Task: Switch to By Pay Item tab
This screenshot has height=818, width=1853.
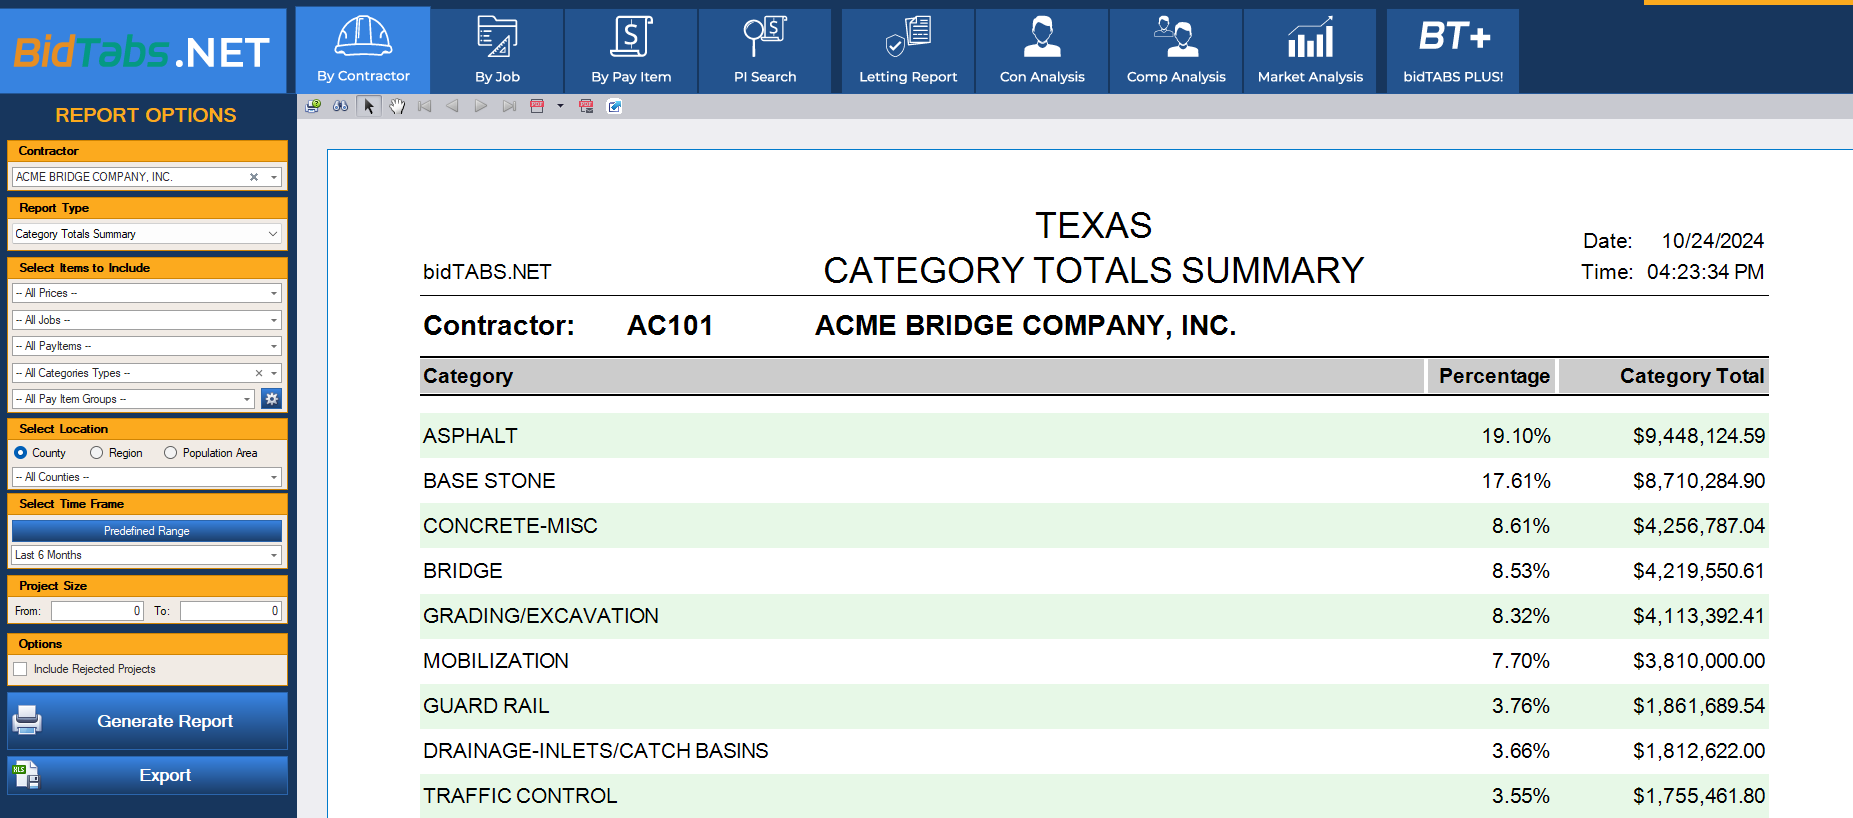Action: coord(631,51)
